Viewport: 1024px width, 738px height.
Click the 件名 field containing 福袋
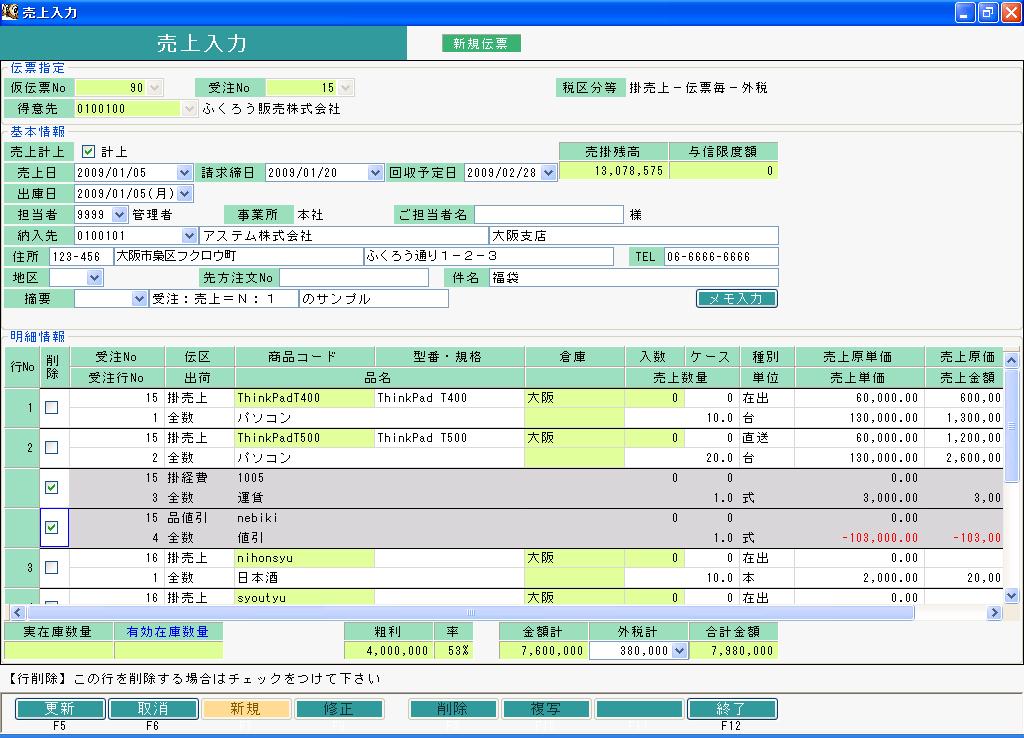coord(633,278)
